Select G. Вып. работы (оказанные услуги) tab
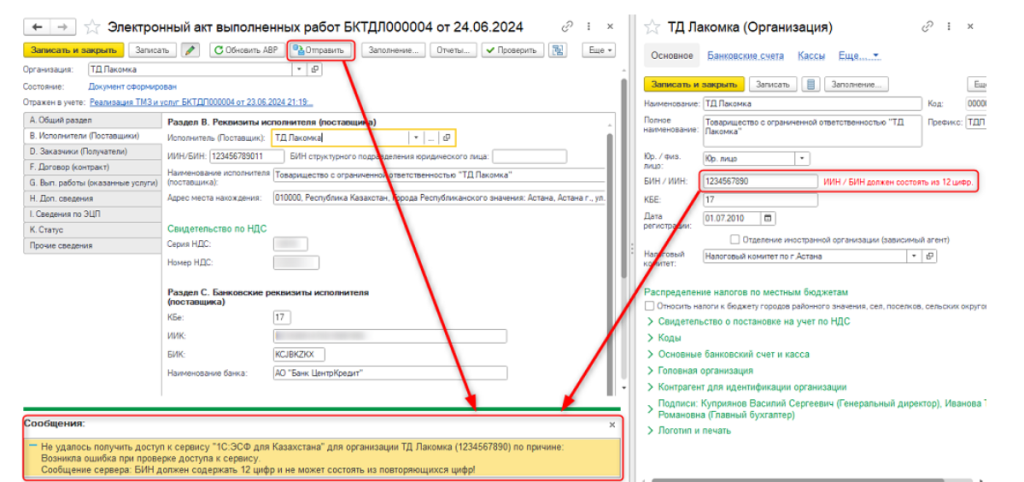Viewport: 1024px width, 482px height. [x=91, y=183]
